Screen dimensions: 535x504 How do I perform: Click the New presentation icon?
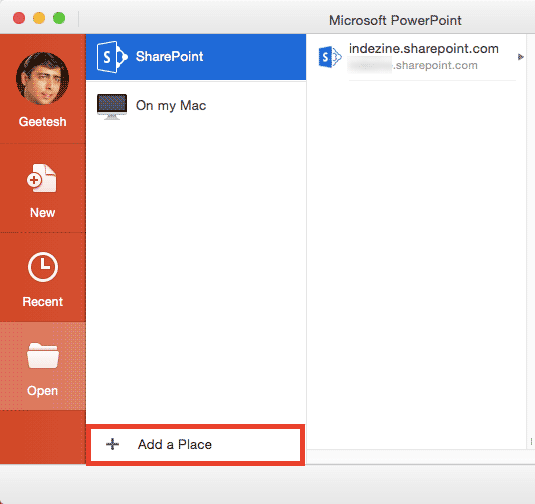point(42,178)
